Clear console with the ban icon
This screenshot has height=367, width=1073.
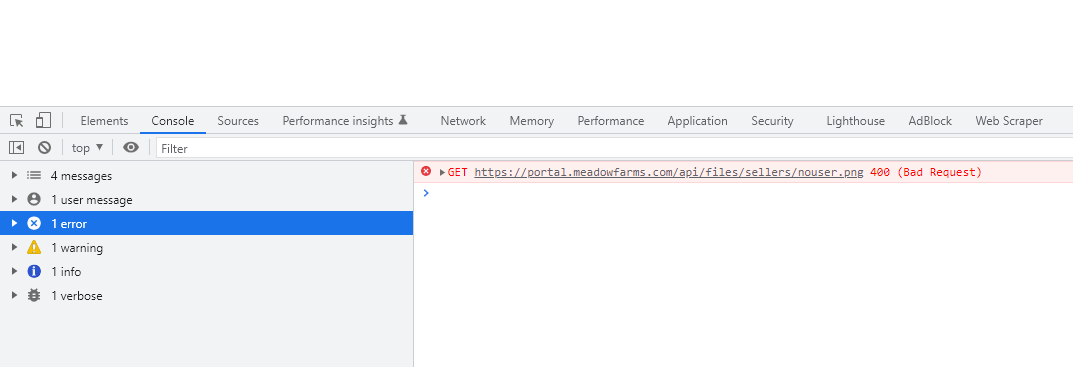44,147
